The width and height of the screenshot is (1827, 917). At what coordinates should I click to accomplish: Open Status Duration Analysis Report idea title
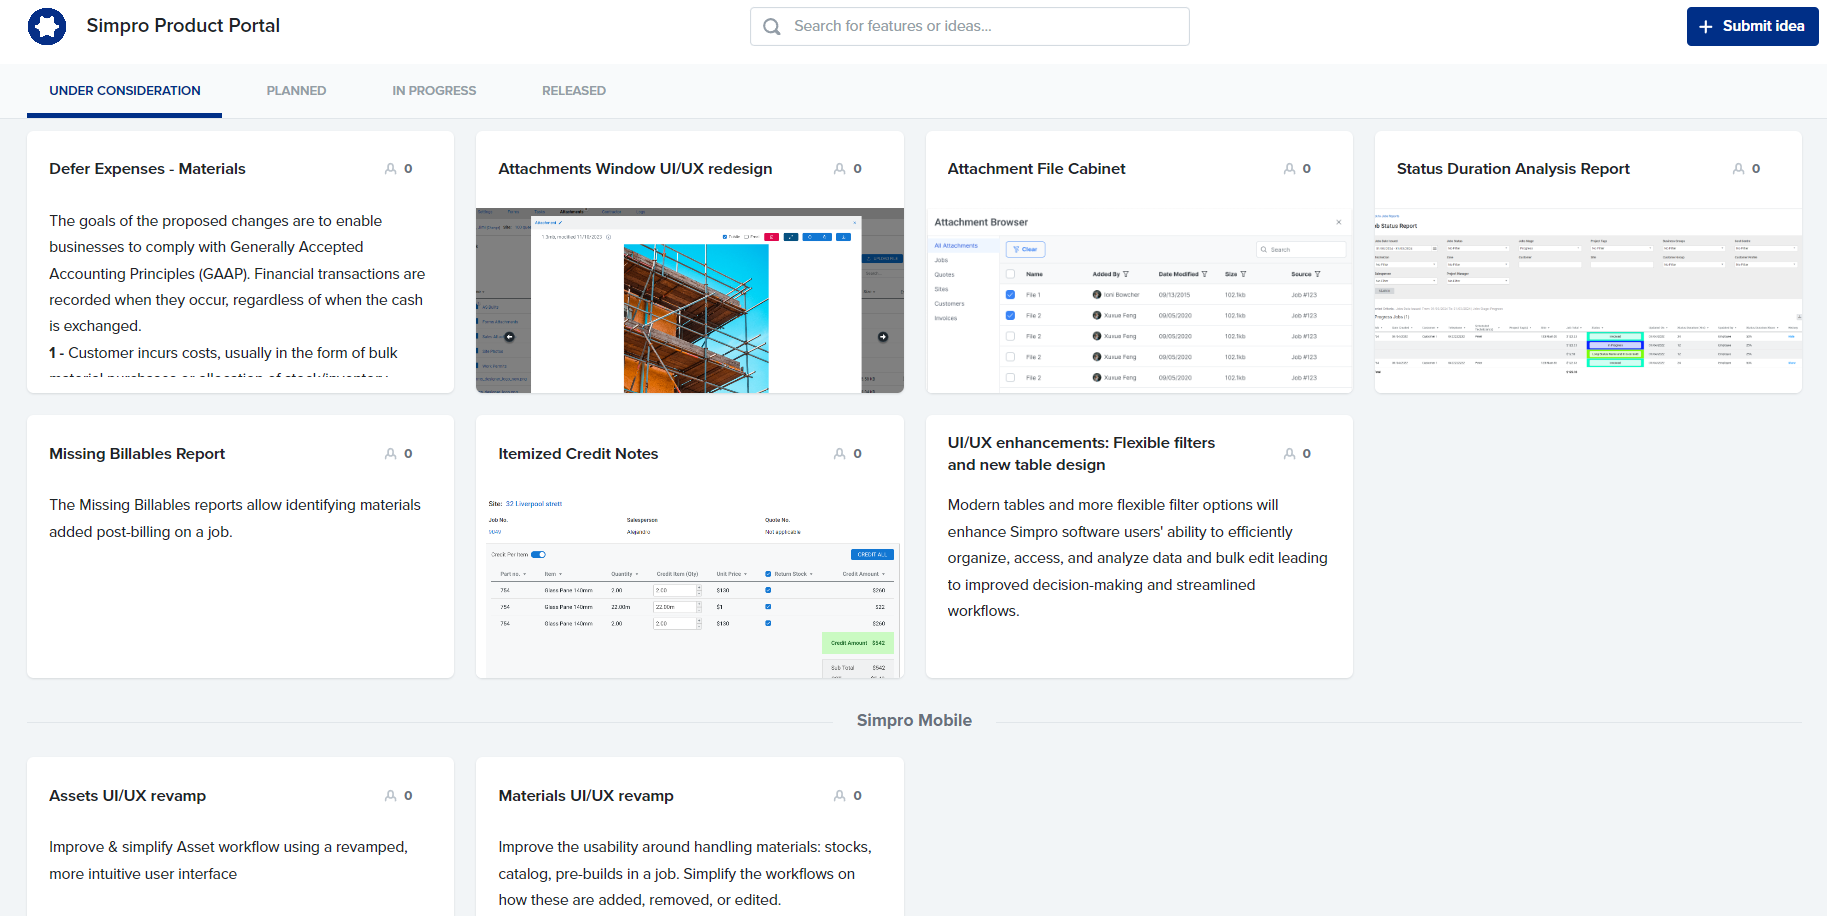(x=1513, y=169)
